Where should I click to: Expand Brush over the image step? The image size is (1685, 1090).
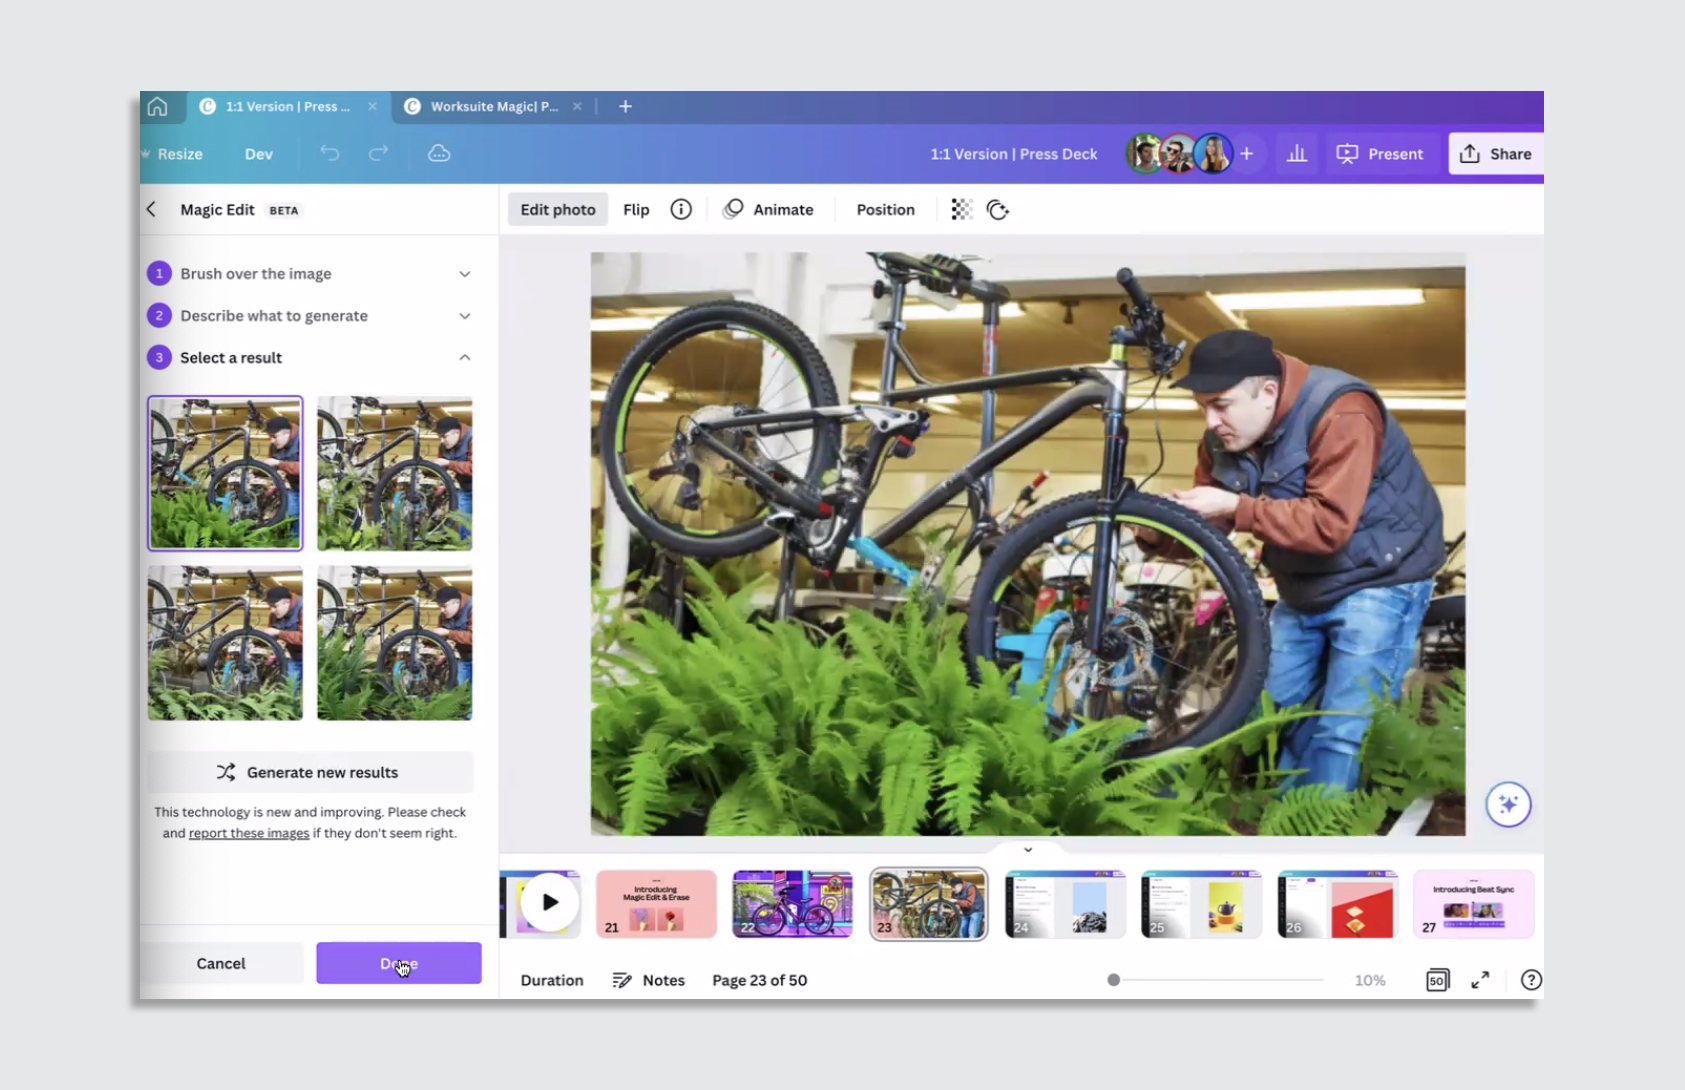point(310,274)
